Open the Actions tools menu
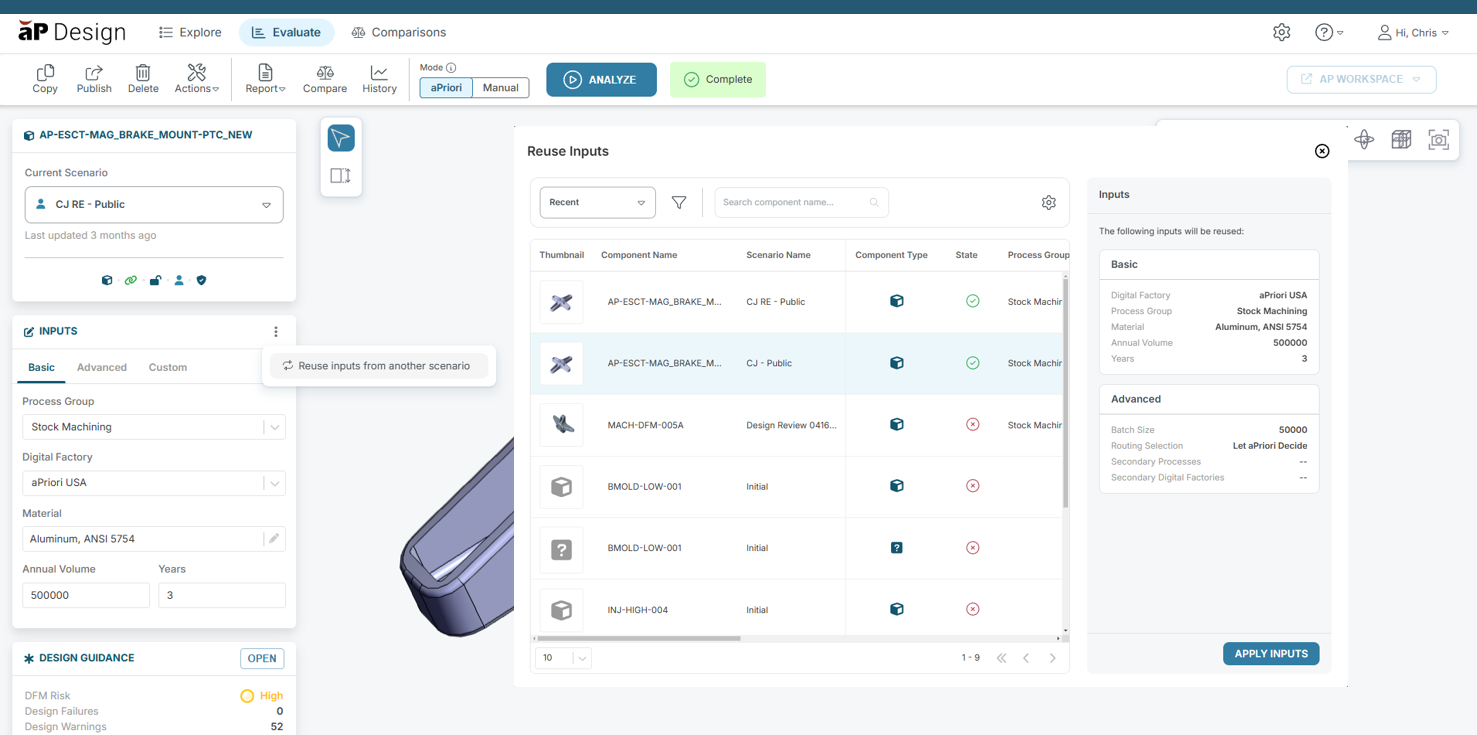Screen dimensions: 1477x735 click(196, 79)
